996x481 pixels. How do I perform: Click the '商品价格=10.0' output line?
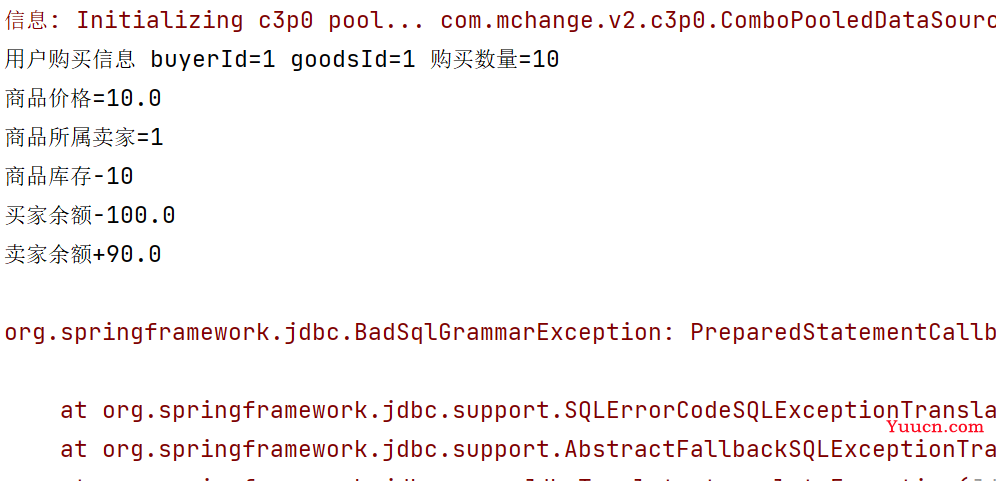coord(83,98)
